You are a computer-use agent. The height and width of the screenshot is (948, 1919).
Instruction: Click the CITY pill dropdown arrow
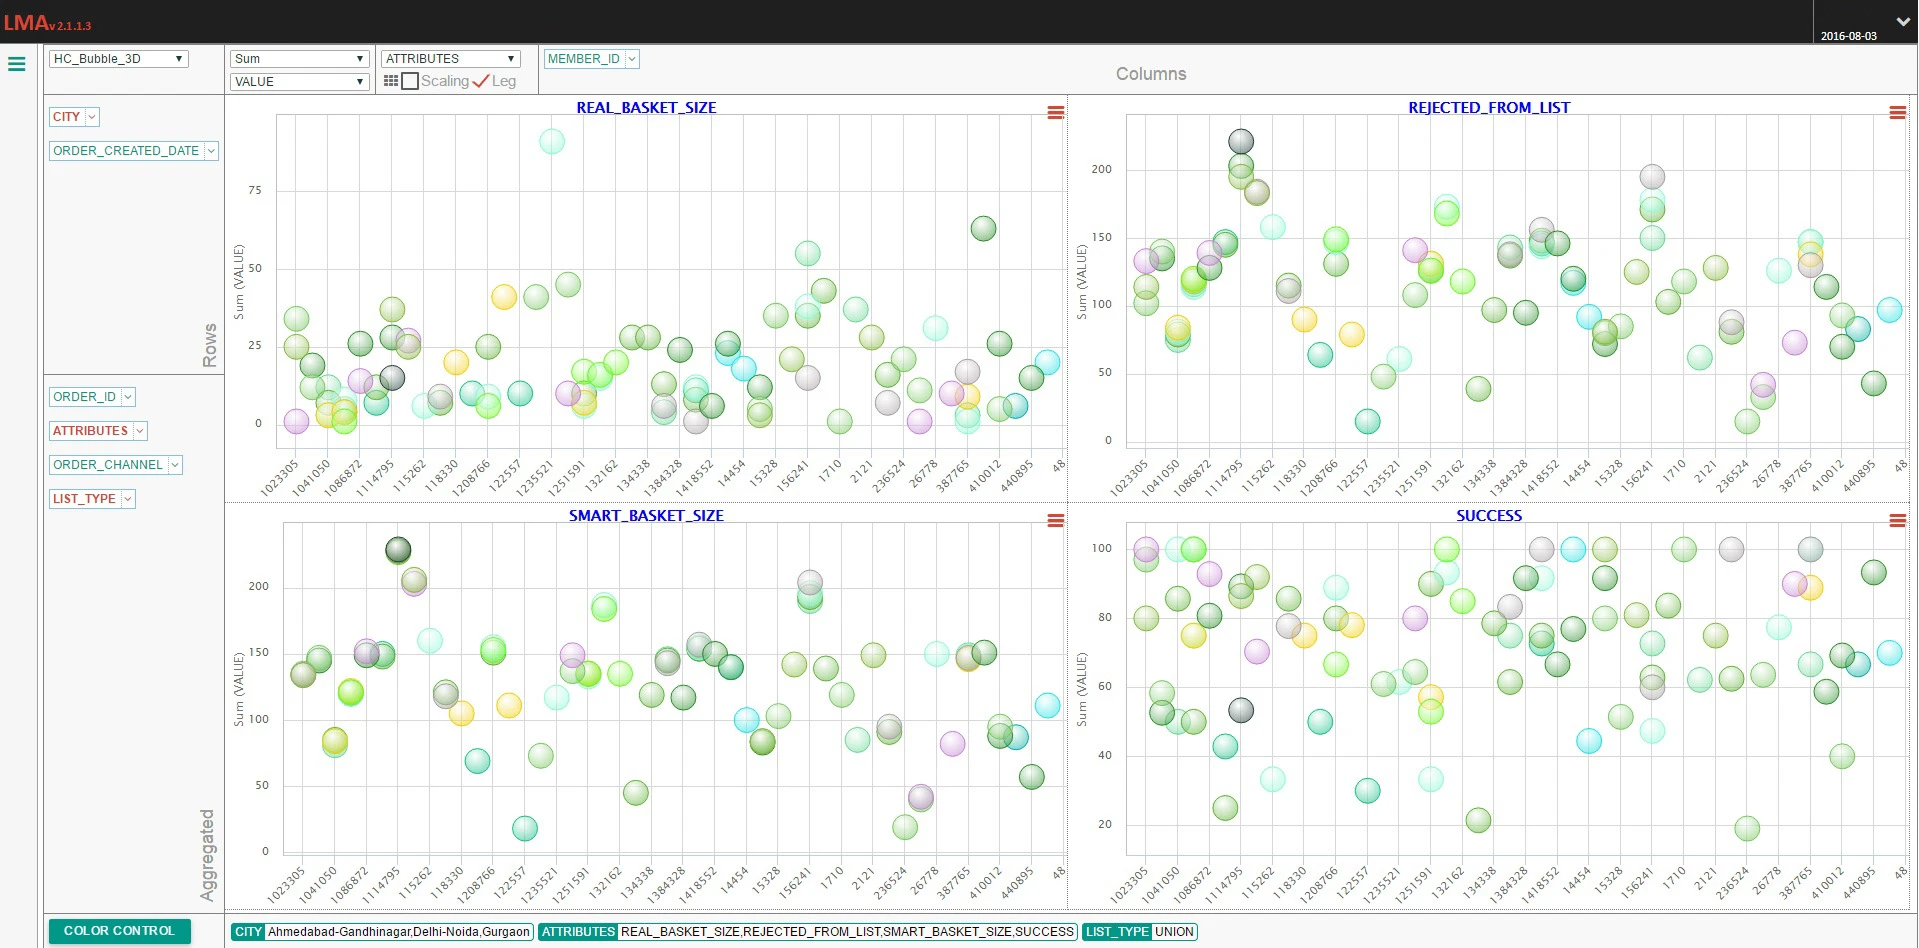coord(92,117)
